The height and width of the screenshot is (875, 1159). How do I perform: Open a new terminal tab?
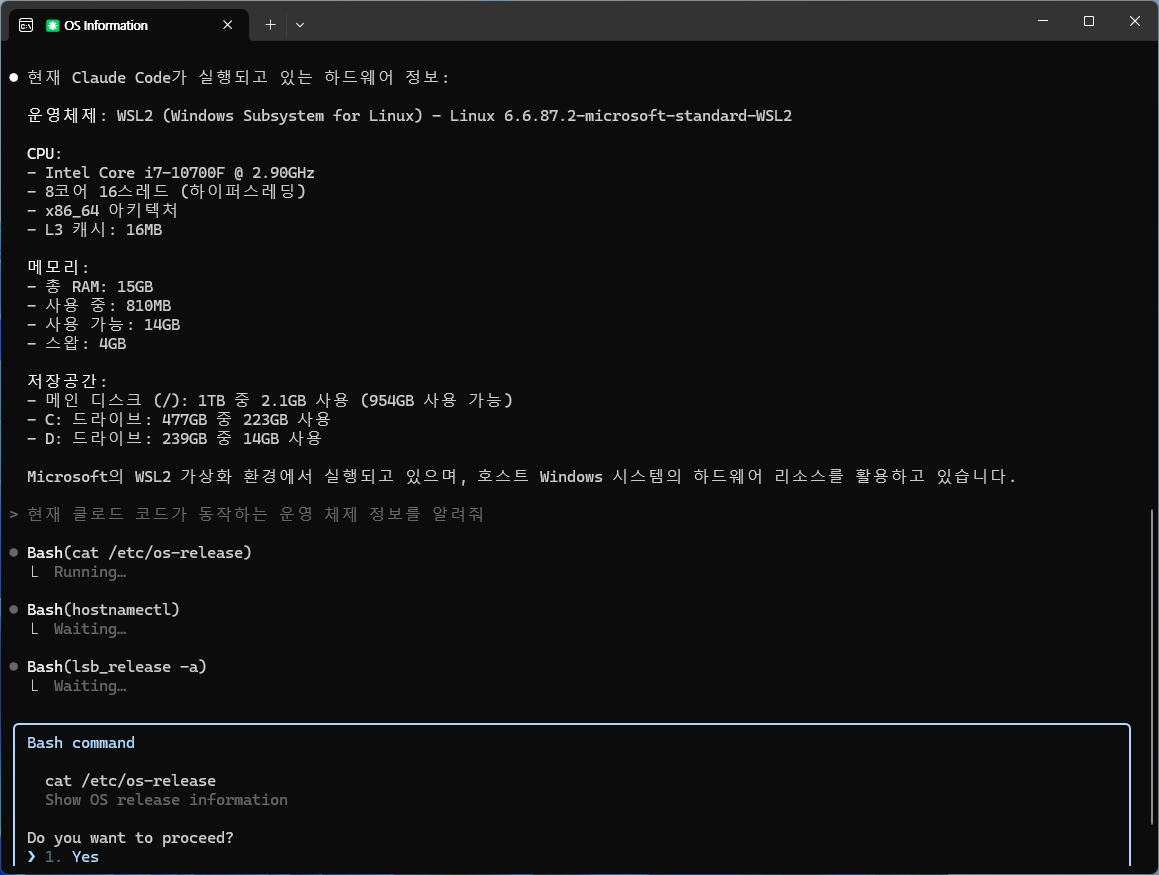[x=271, y=25]
